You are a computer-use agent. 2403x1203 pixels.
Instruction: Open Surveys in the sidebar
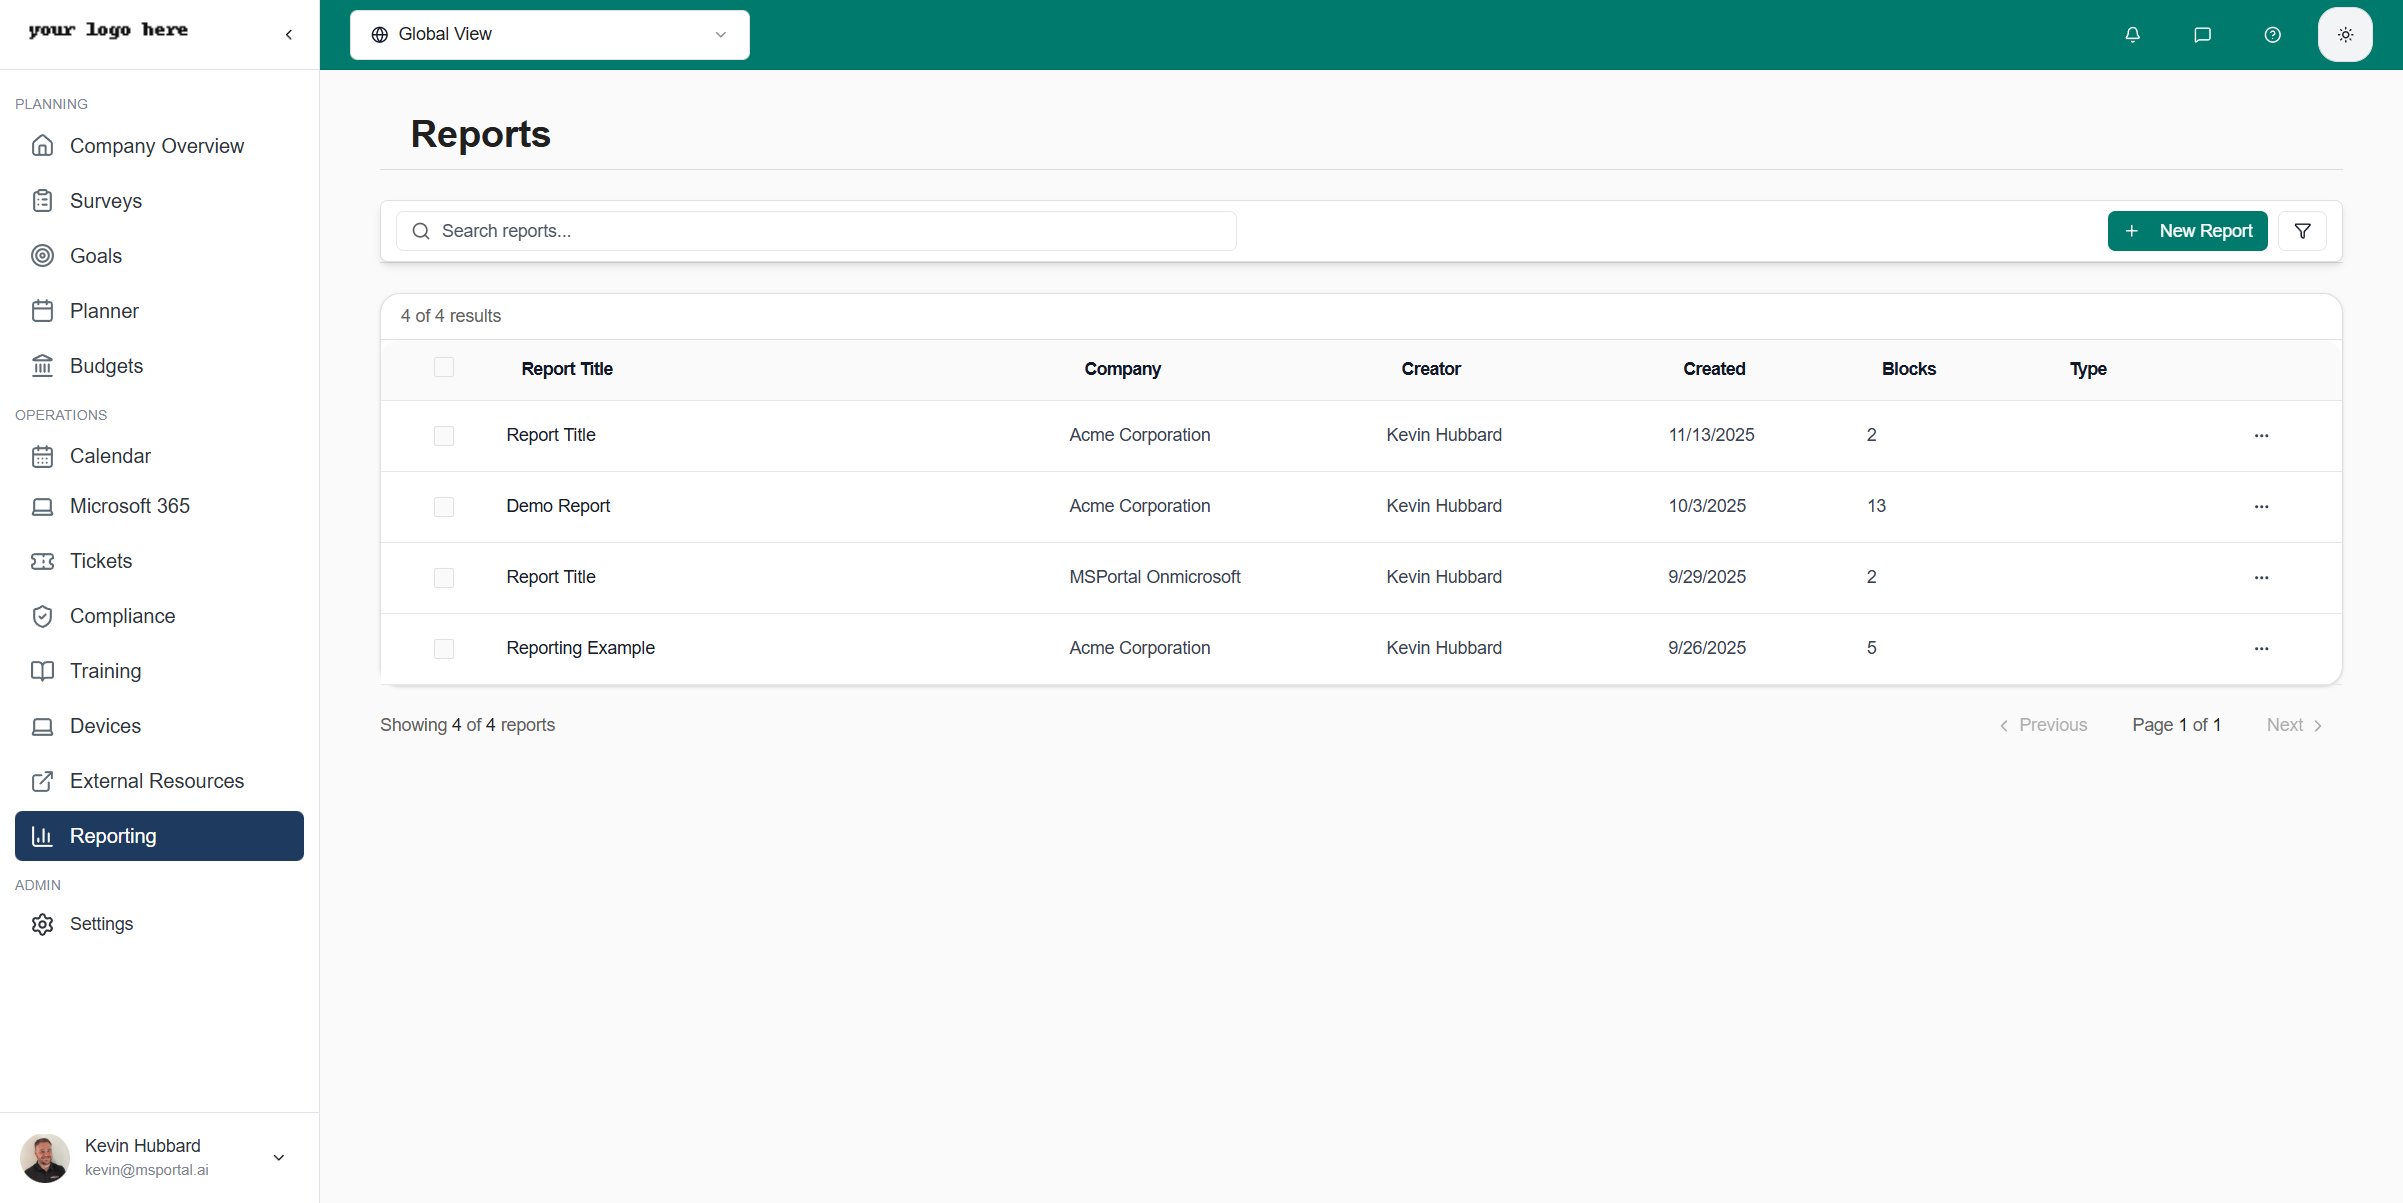[160, 201]
